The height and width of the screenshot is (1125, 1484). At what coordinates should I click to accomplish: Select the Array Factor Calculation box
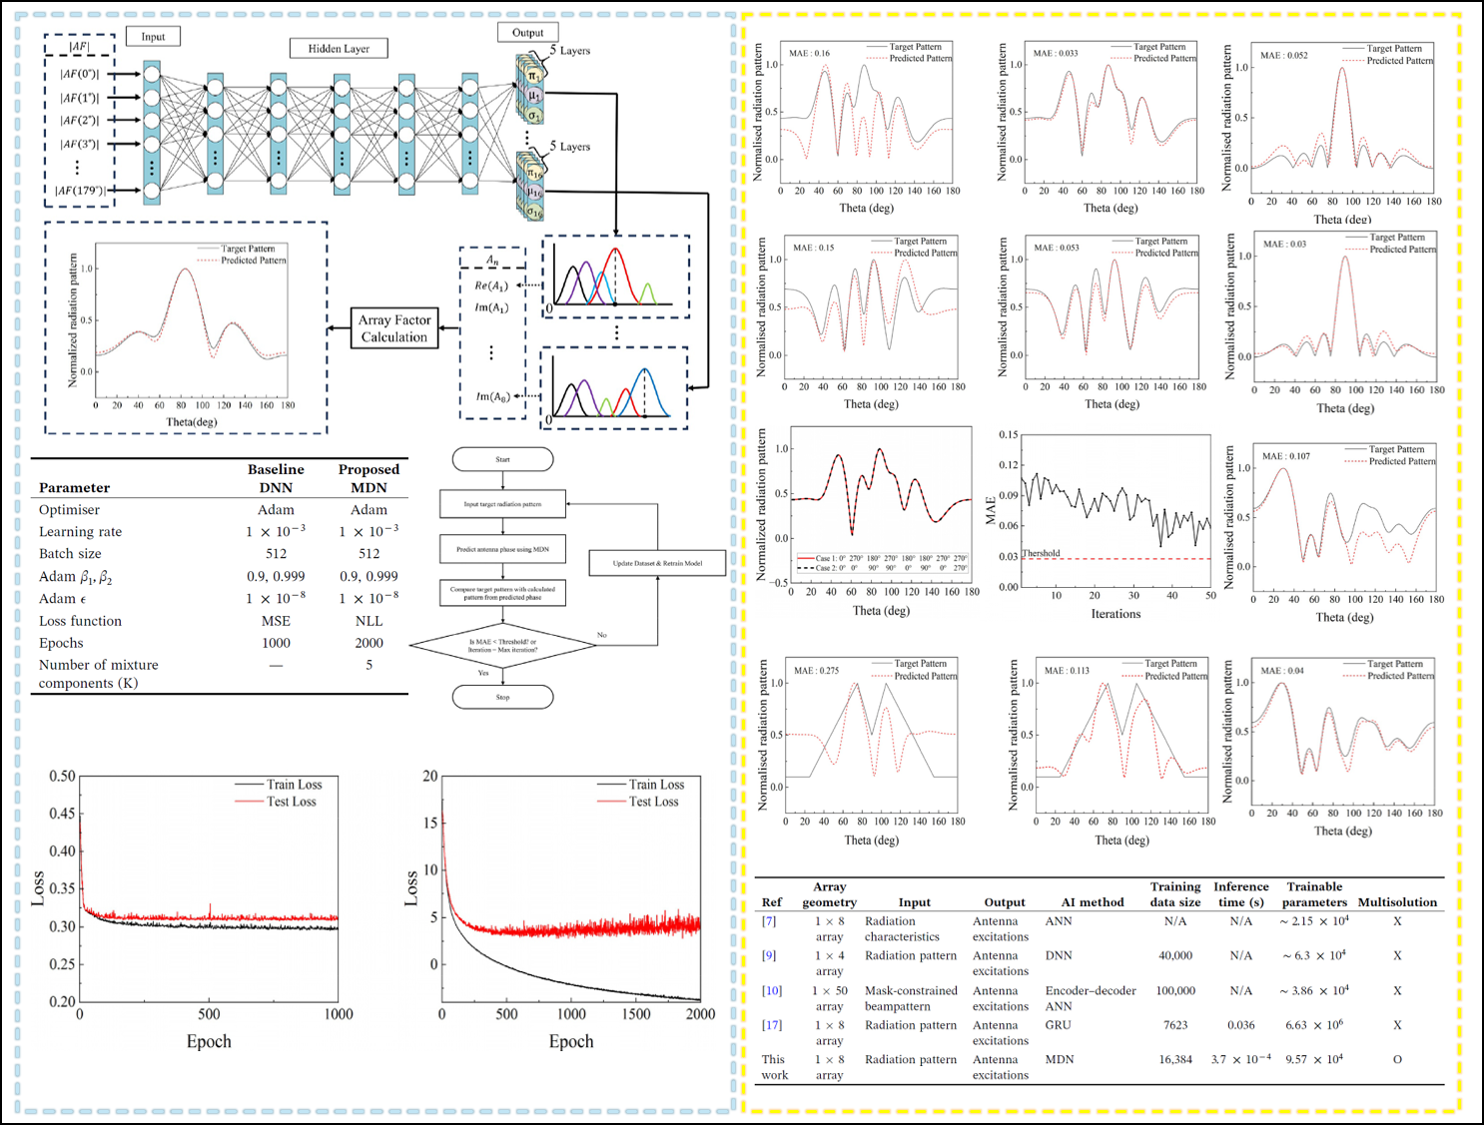pyautogui.click(x=395, y=328)
